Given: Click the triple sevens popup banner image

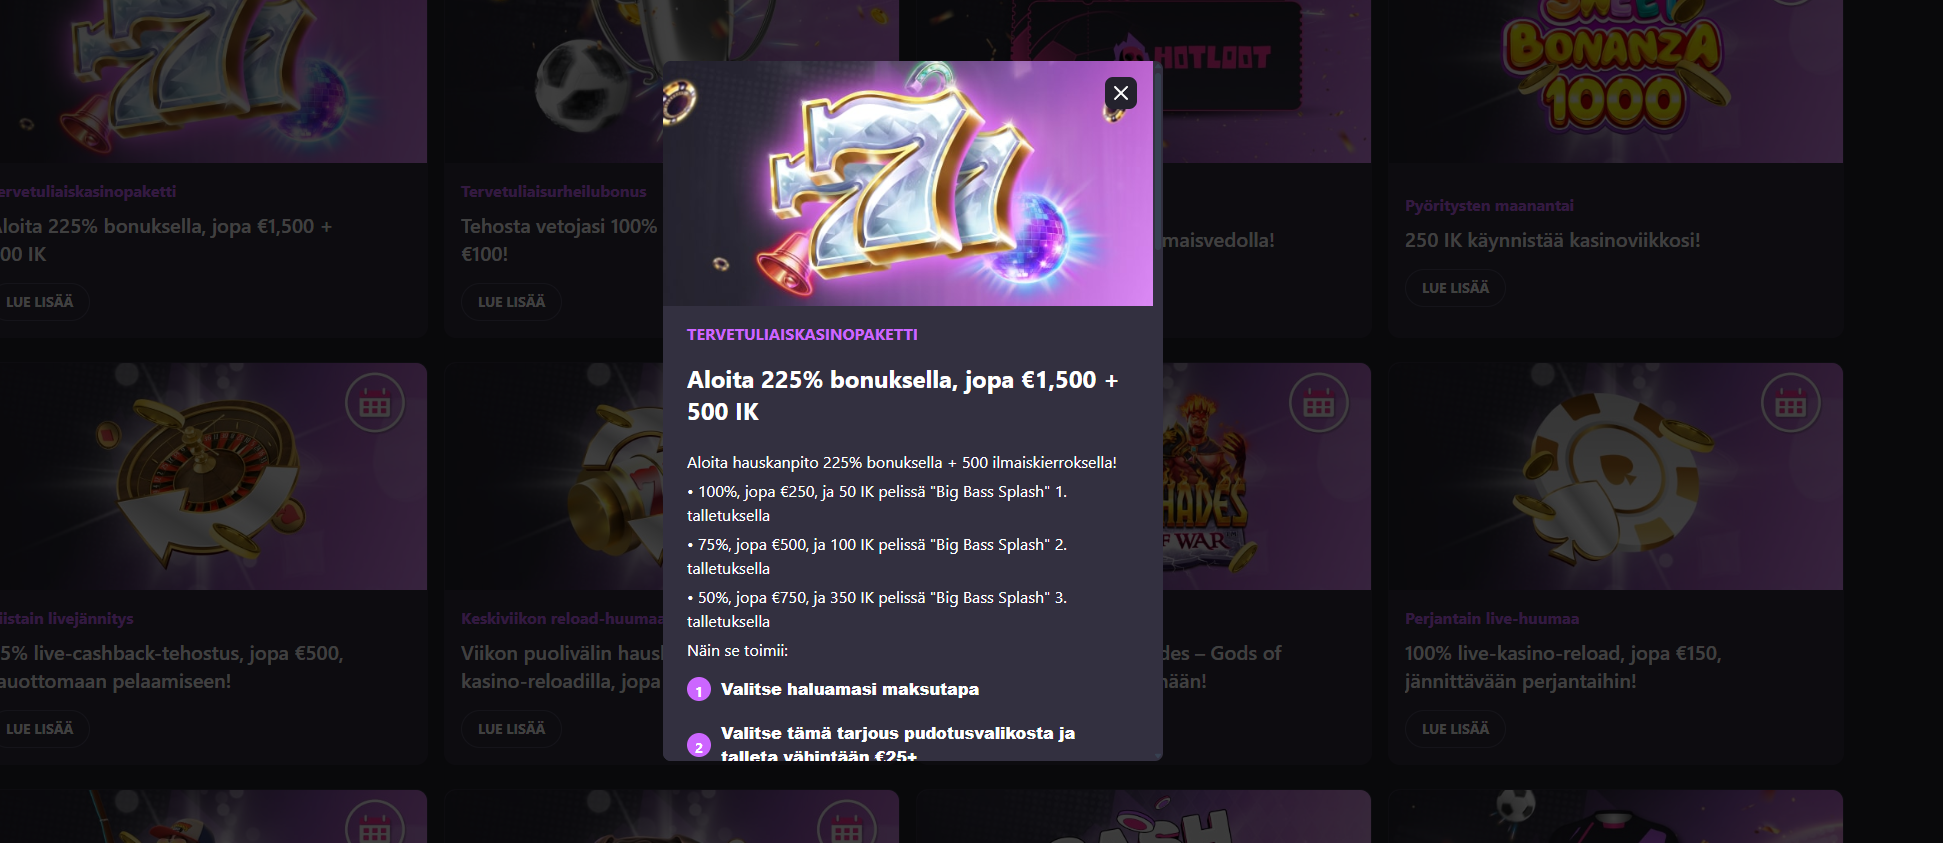Looking at the screenshot, I should (x=907, y=183).
